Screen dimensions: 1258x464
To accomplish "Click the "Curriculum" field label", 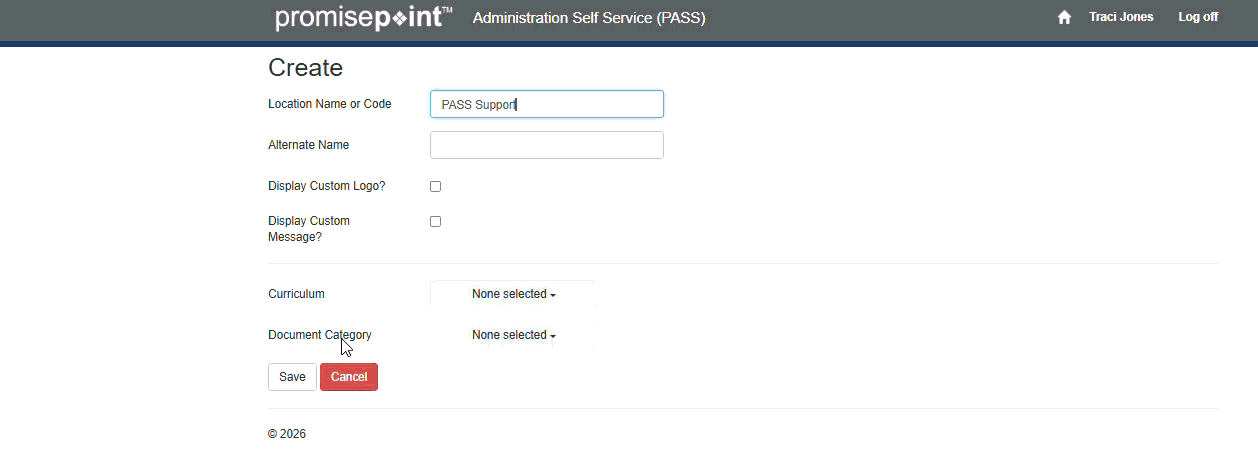I will click(296, 294).
